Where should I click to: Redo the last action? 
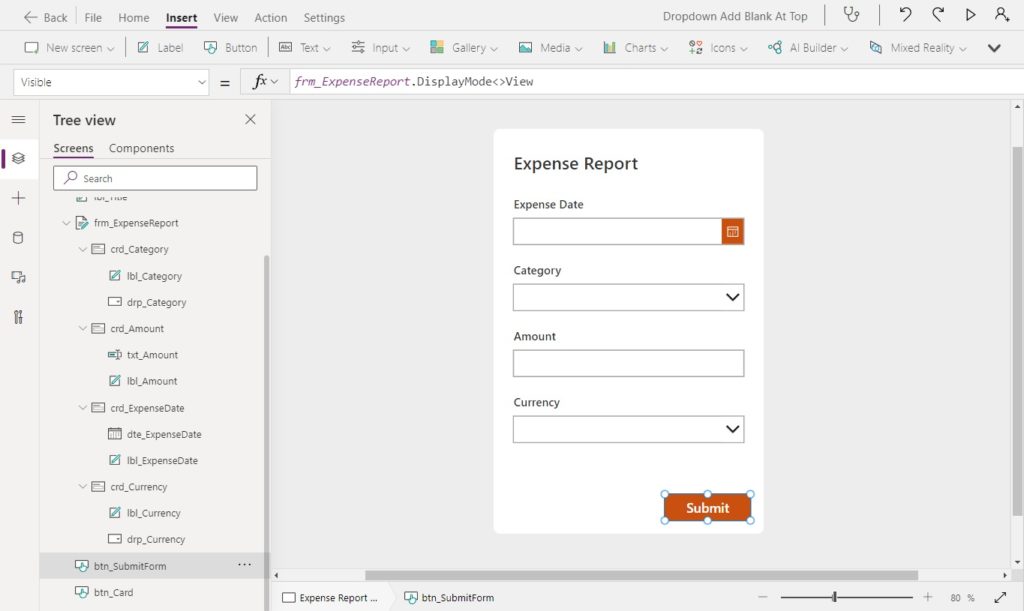click(x=938, y=14)
